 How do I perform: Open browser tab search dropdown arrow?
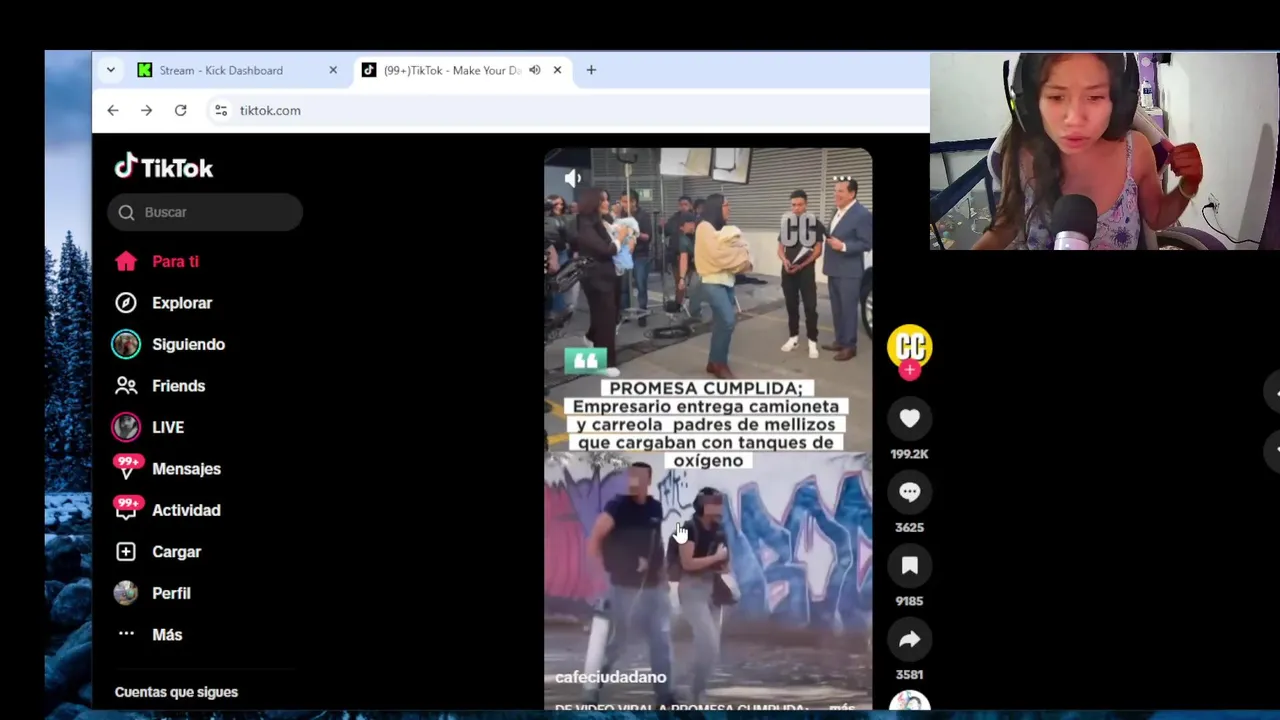pyautogui.click(x=111, y=70)
